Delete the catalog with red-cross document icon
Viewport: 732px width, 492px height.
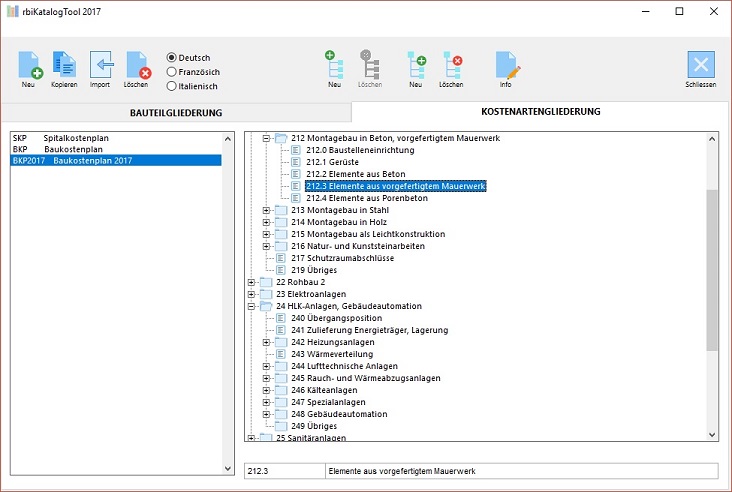[x=137, y=65]
